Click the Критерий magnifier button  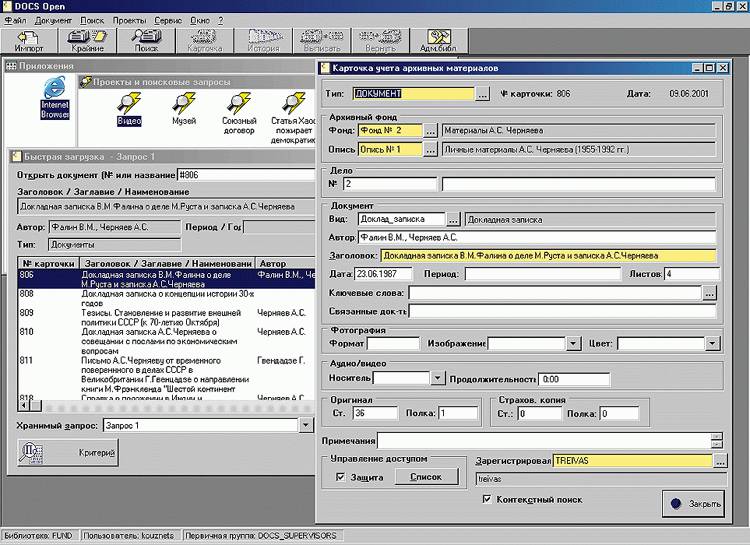point(68,453)
